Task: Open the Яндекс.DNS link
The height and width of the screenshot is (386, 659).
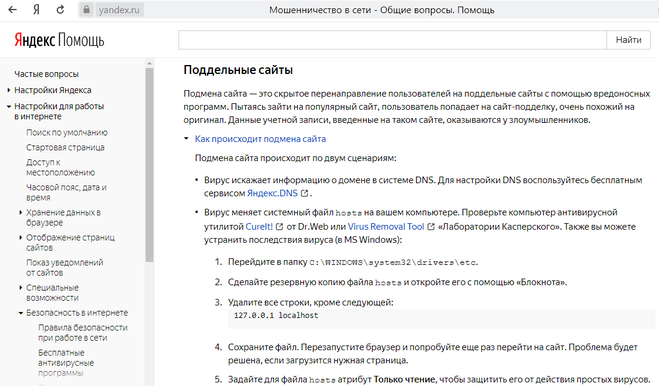Action: (272, 193)
